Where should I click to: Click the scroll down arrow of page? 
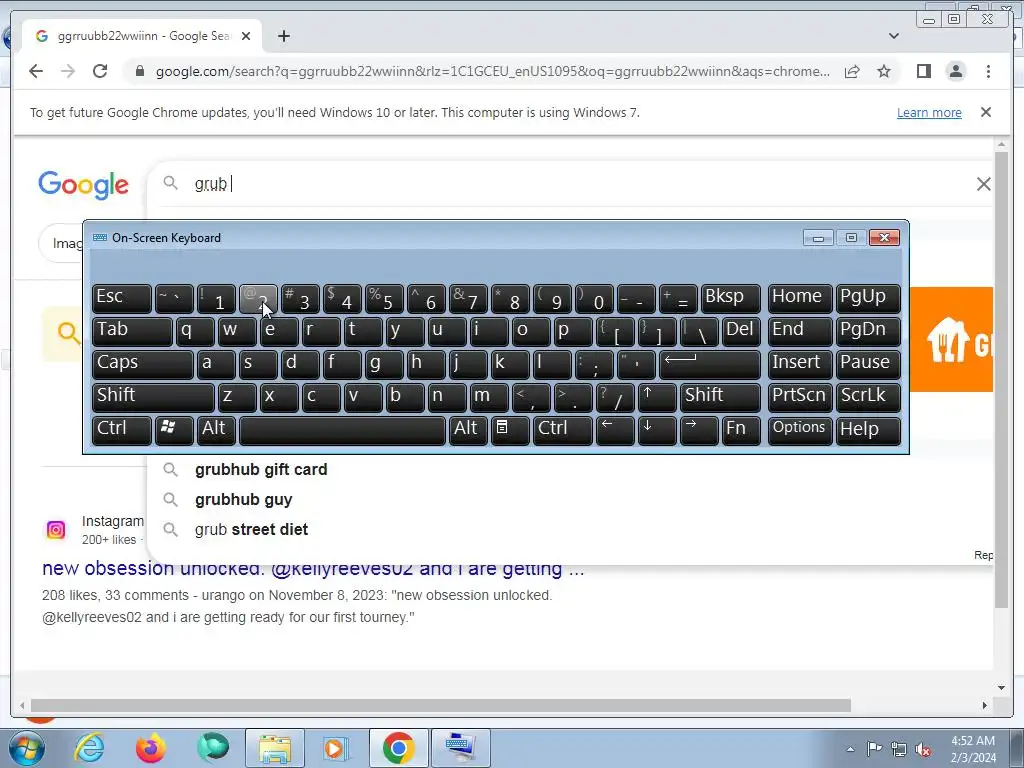(1001, 687)
